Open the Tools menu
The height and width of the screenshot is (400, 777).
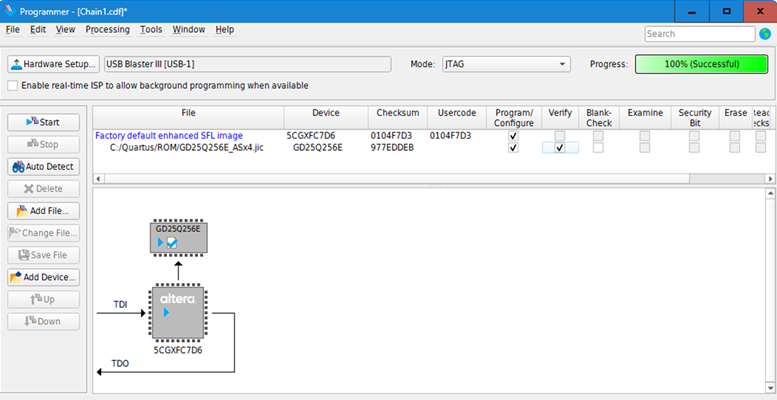(151, 30)
